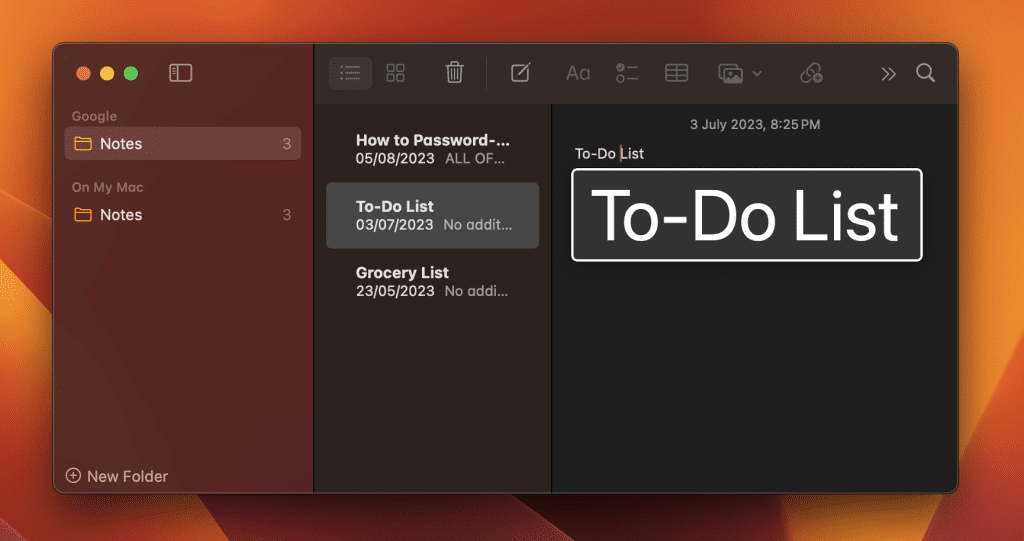Image resolution: width=1024 pixels, height=541 pixels.
Task: Expand the media dropdown arrow
Action: pos(757,73)
